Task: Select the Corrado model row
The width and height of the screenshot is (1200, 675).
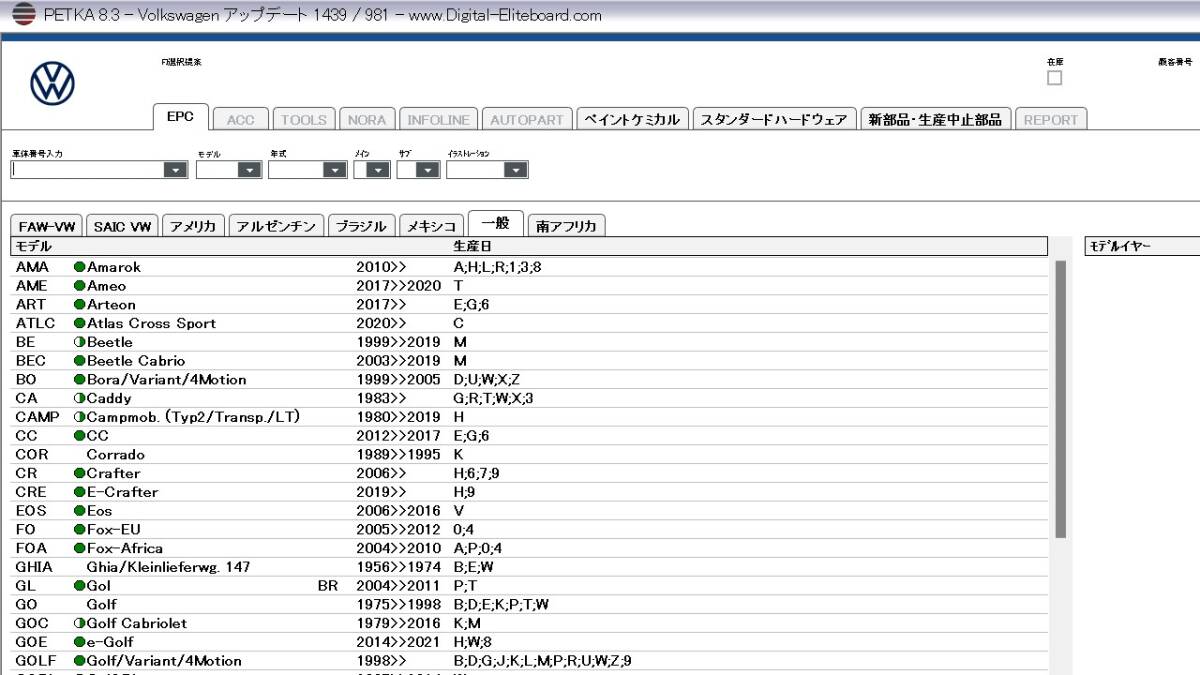Action: [x=530, y=455]
